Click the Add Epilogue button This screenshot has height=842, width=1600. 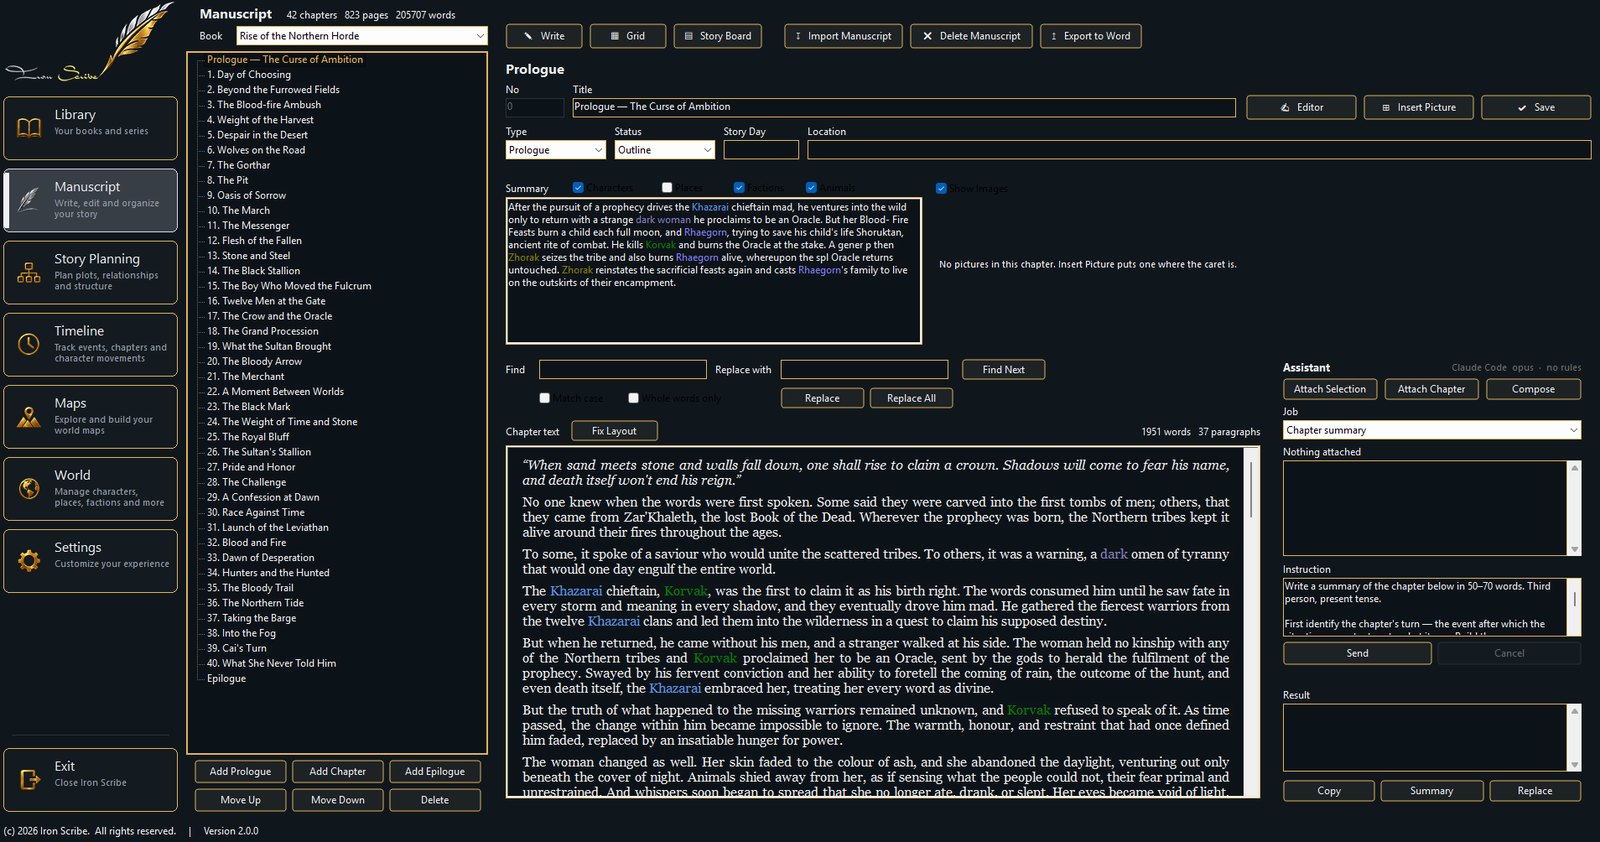(435, 771)
